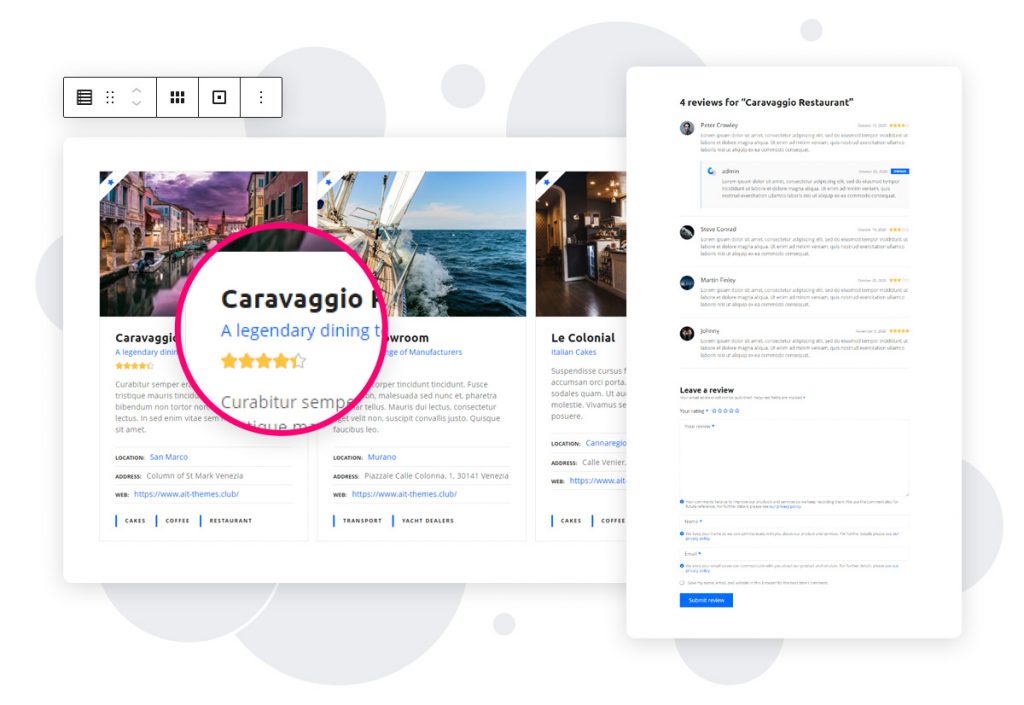Tick the save my name and email checkbox
The width and height of the screenshot is (1024, 705).
point(682,583)
